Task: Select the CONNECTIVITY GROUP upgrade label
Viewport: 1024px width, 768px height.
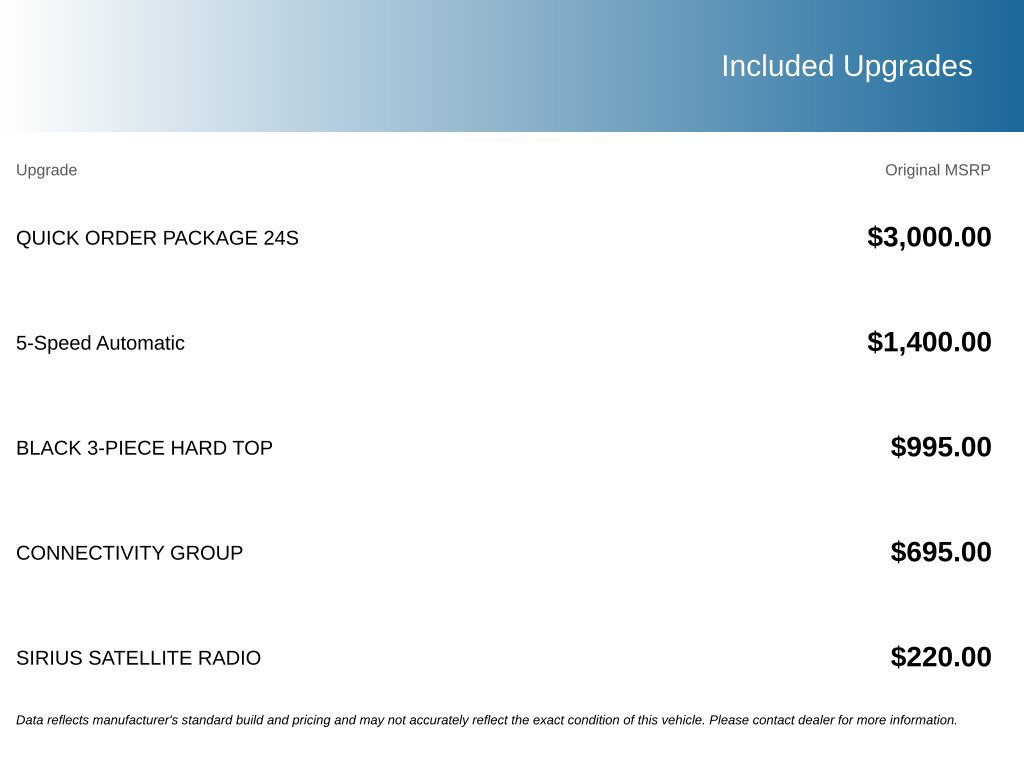Action: tap(129, 553)
